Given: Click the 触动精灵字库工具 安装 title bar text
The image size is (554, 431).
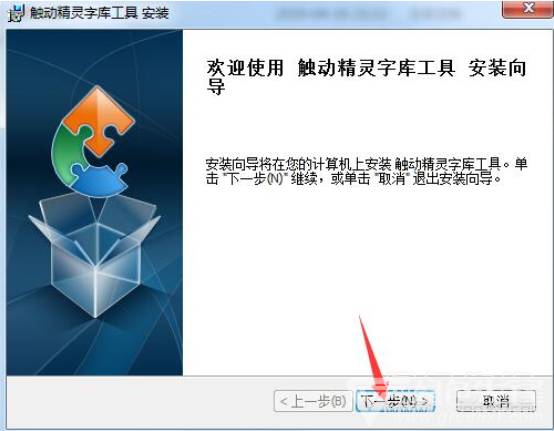Looking at the screenshot, I should click(x=99, y=13).
